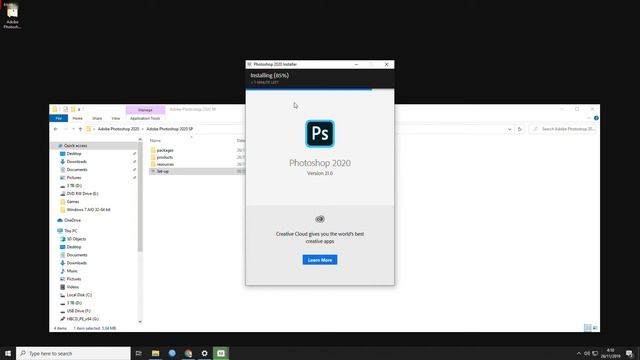This screenshot has height=360, width=640.
Task: Select the Set-up file
Action: [x=162, y=171]
